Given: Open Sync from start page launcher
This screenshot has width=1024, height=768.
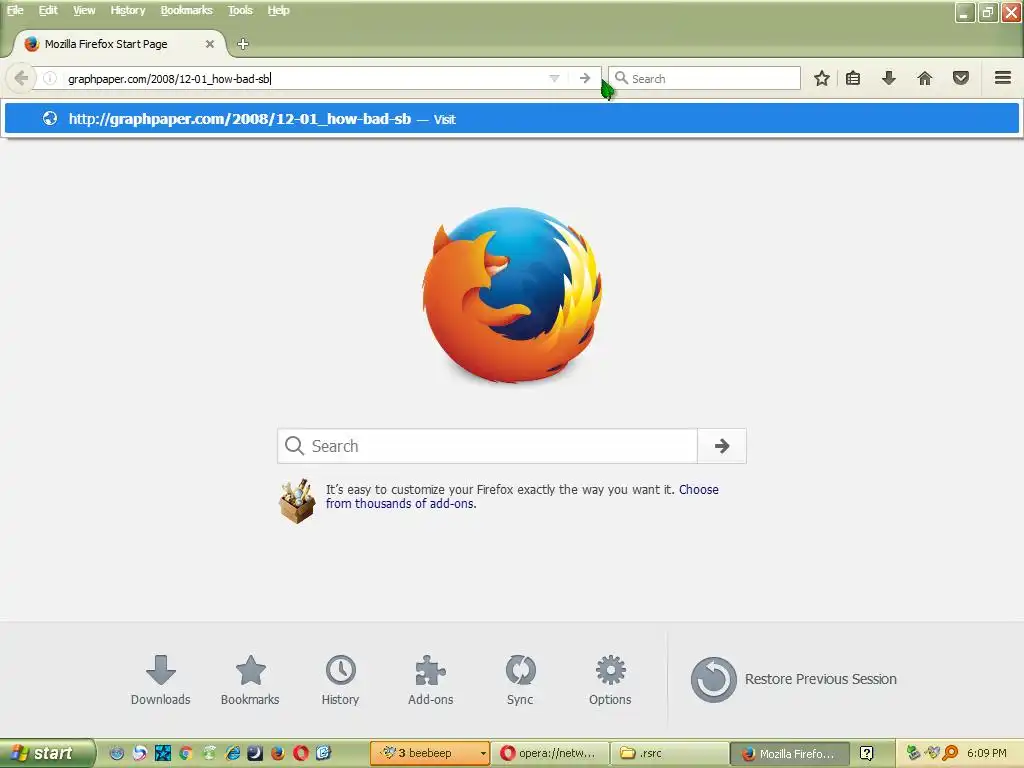Looking at the screenshot, I should point(520,680).
